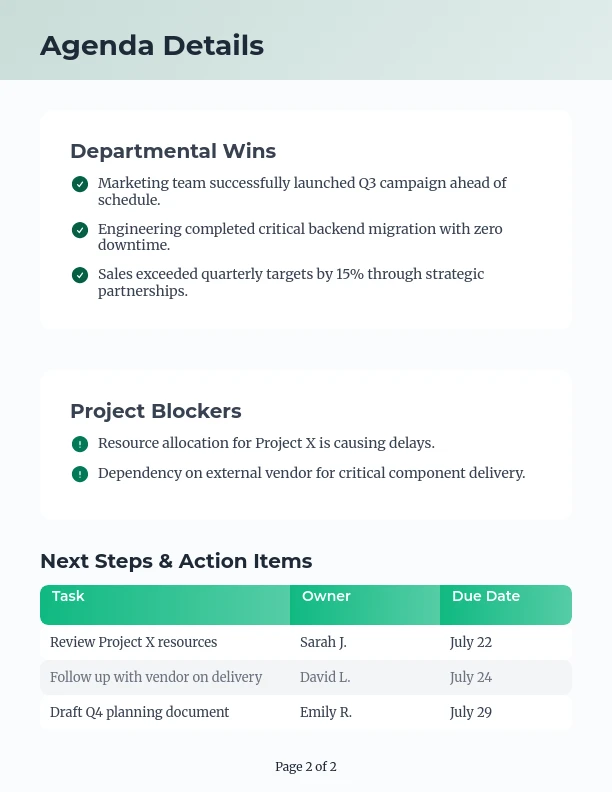Click owner Sarah J. in the table
Image resolution: width=612 pixels, height=792 pixels.
(323, 642)
